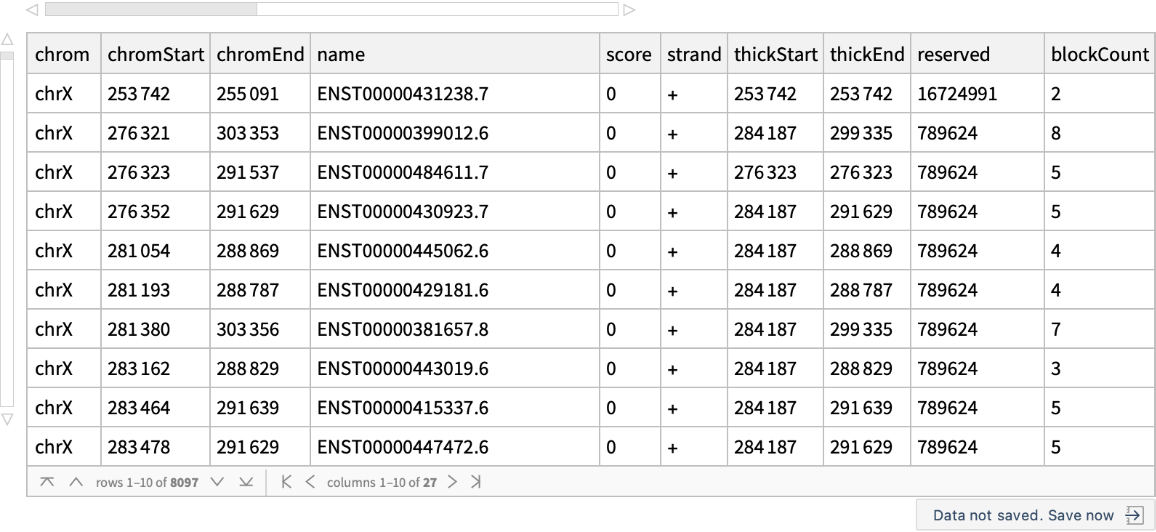
Task: Show next columns with right chevron
Action: pos(454,483)
